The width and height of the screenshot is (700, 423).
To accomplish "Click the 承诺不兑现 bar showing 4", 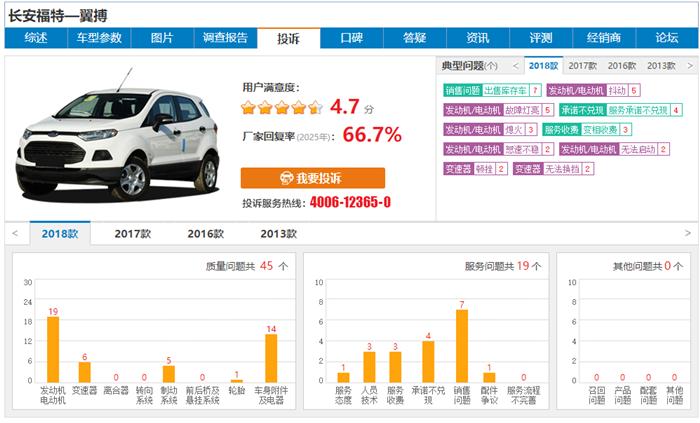I will (x=428, y=362).
